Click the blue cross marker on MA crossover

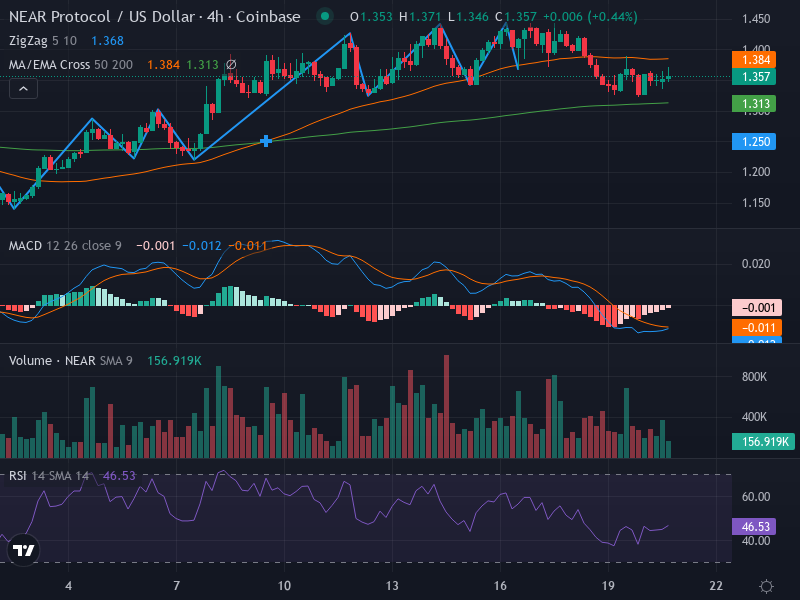[266, 141]
